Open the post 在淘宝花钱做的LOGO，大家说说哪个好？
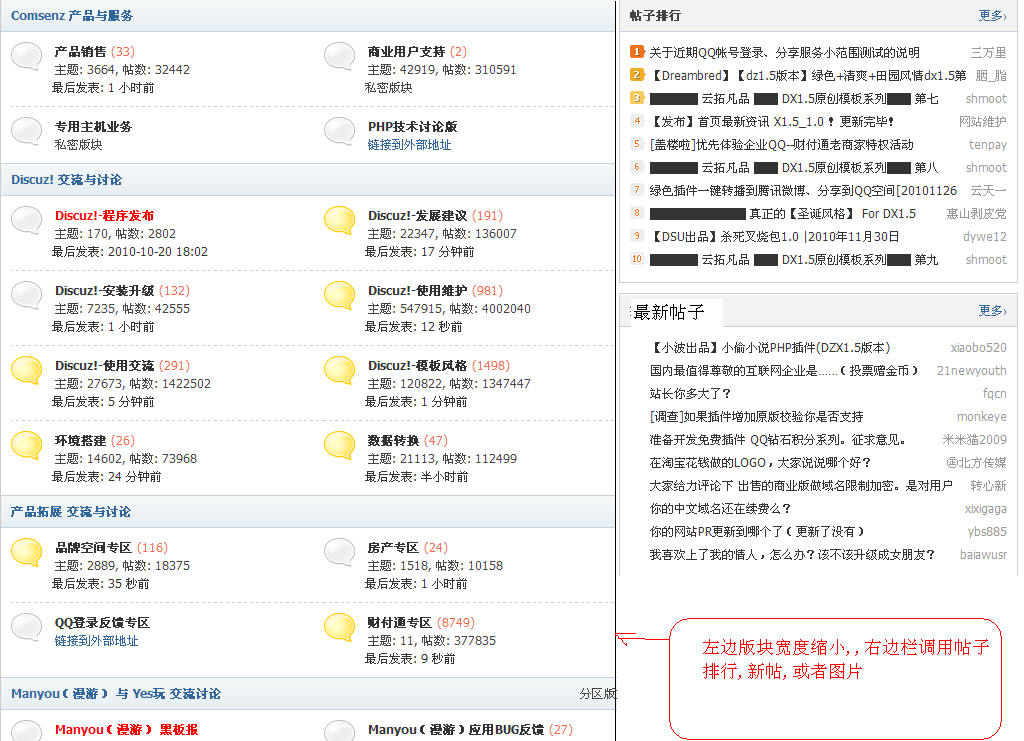The width and height of the screenshot is (1024, 741). click(x=760, y=463)
